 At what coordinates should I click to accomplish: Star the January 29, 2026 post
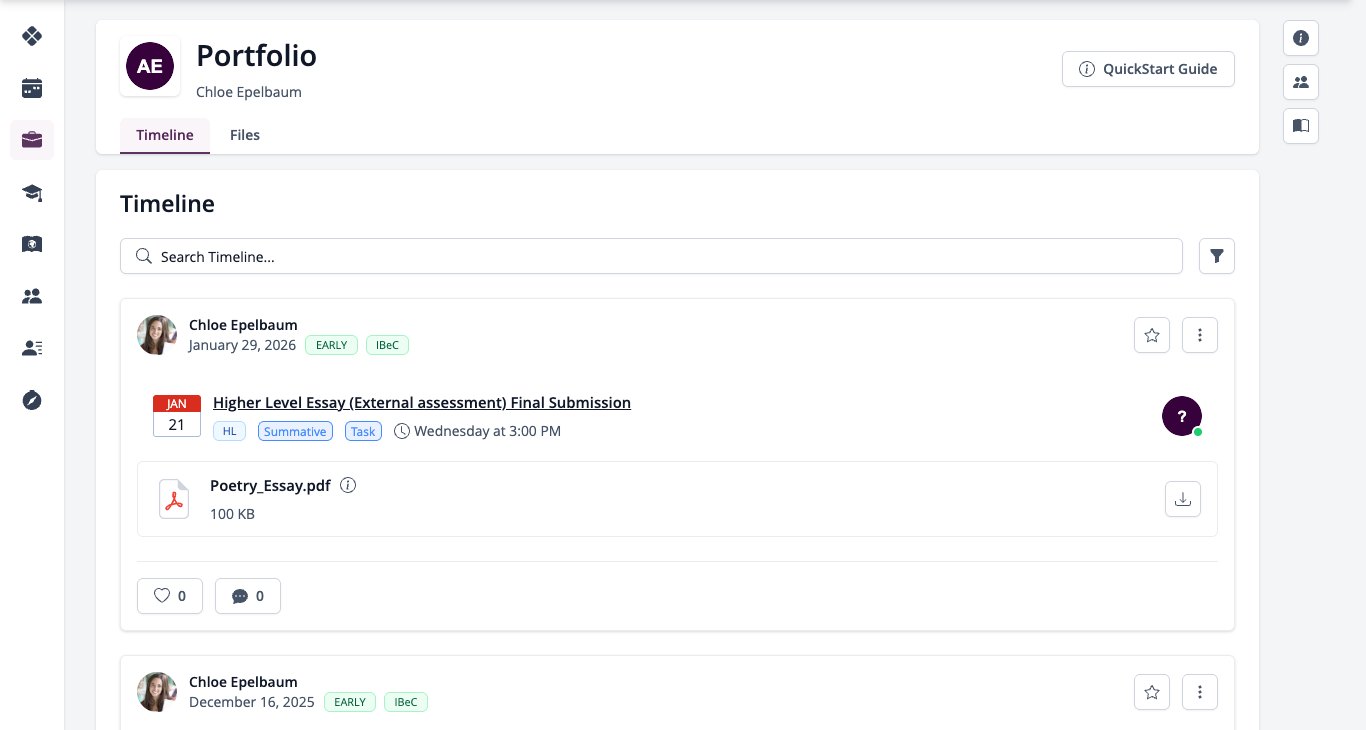[x=1152, y=335]
